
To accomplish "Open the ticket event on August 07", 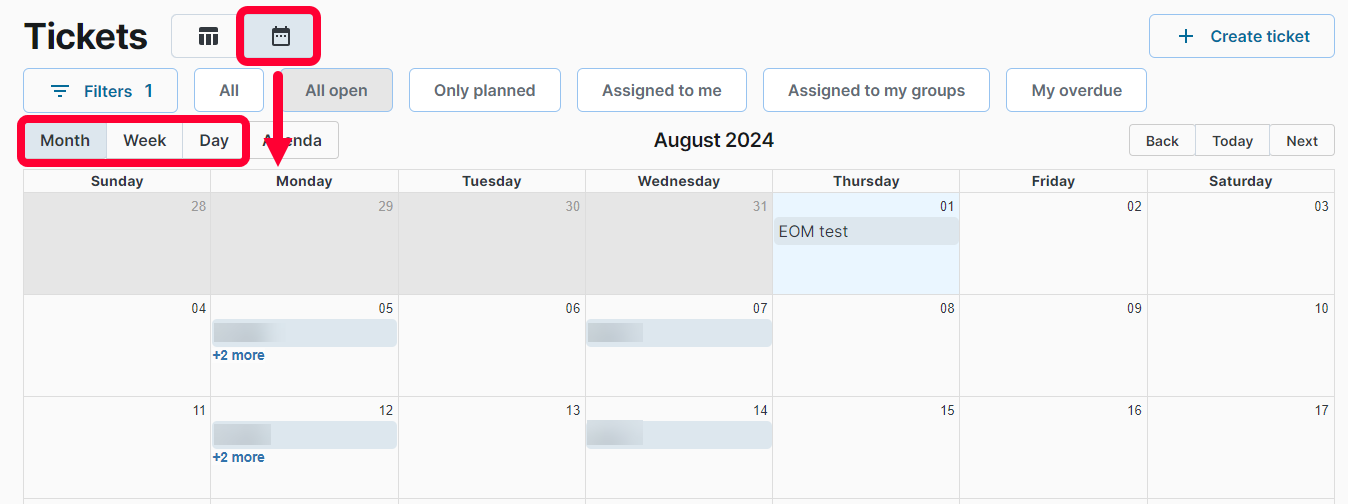I will coord(679,333).
